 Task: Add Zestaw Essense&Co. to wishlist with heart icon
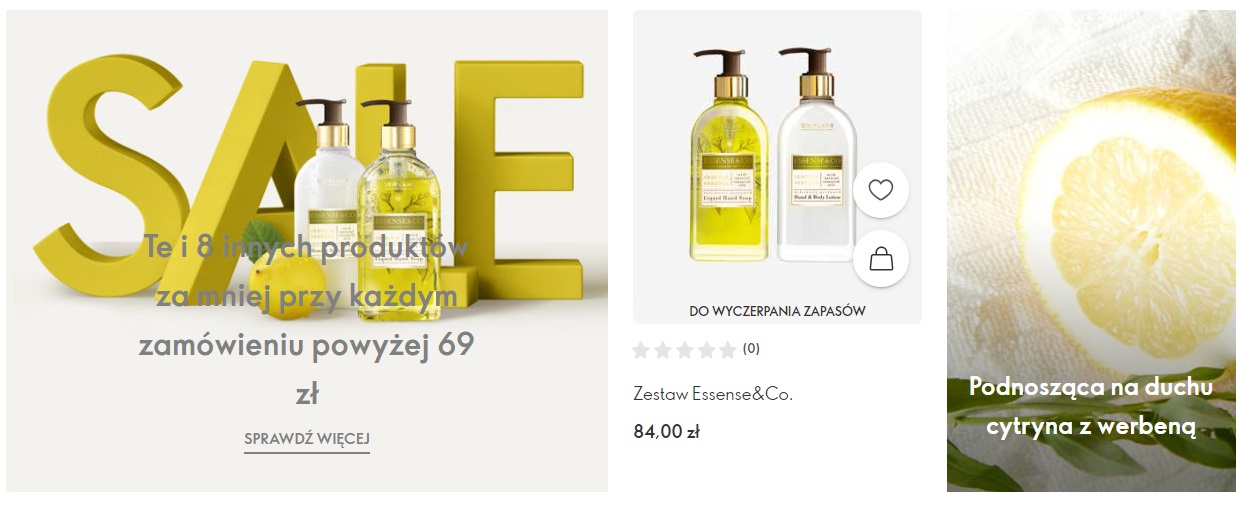click(x=880, y=190)
